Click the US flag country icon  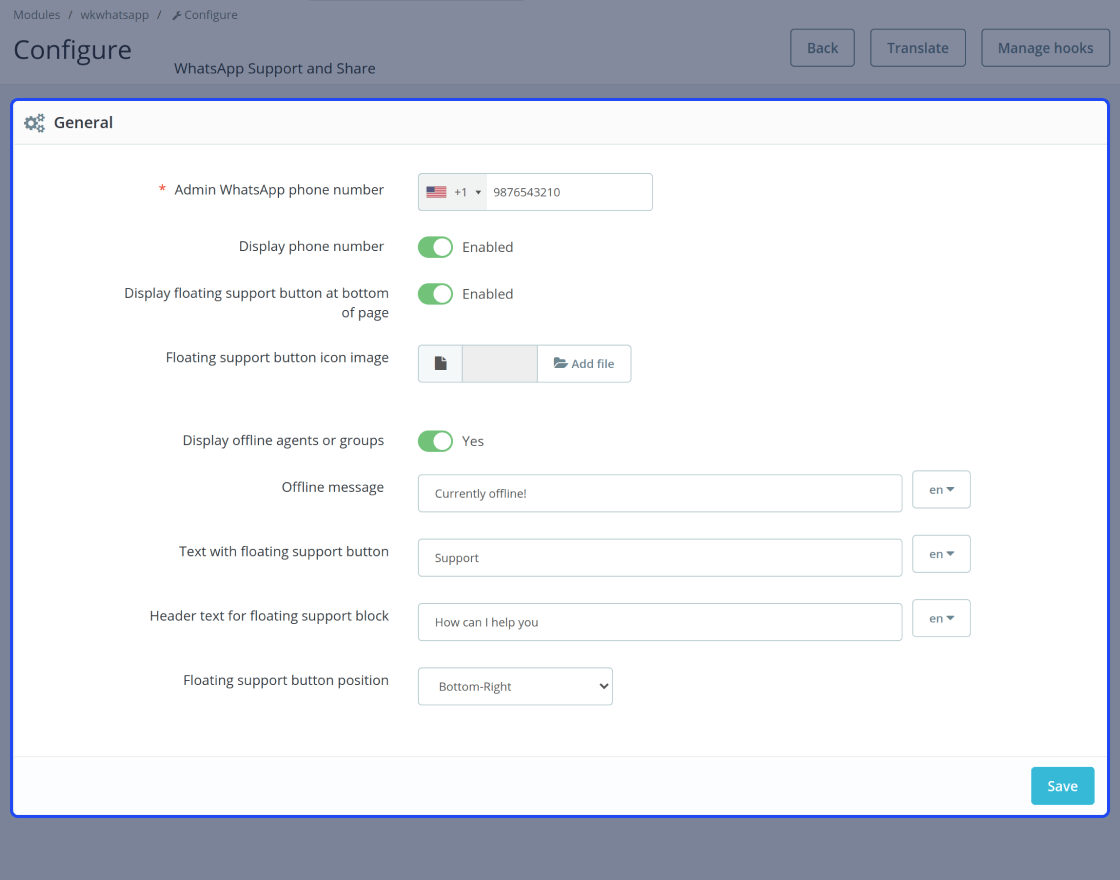[x=436, y=192]
